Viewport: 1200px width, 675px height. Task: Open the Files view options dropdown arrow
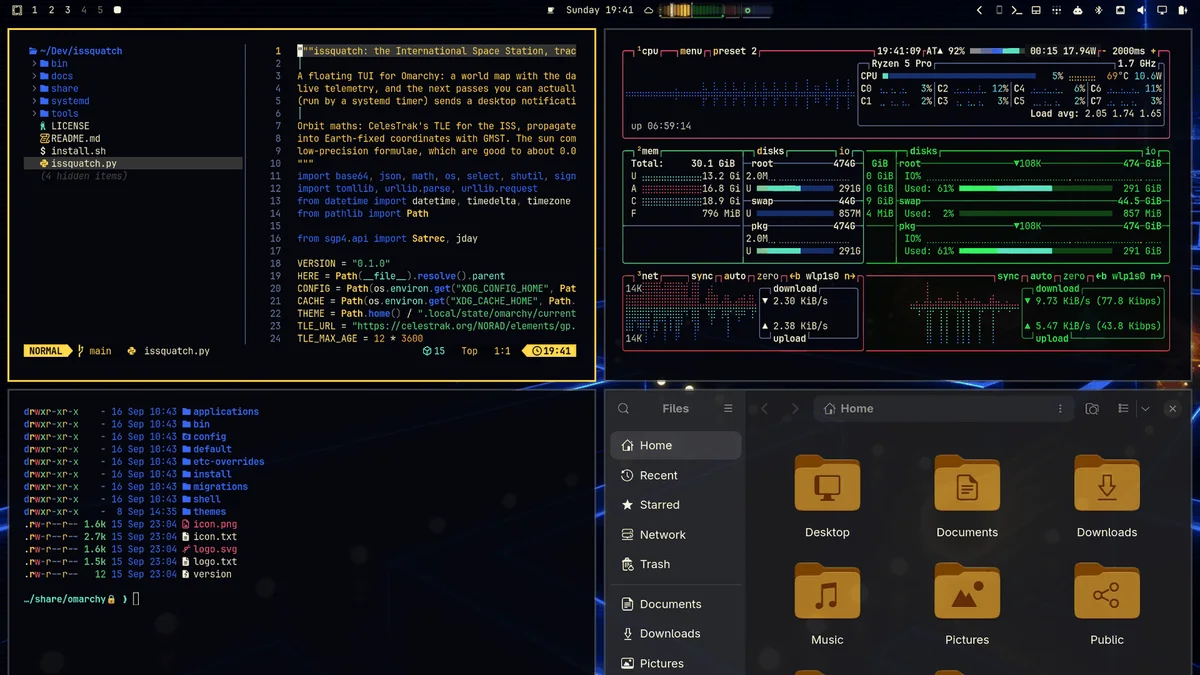(1145, 408)
